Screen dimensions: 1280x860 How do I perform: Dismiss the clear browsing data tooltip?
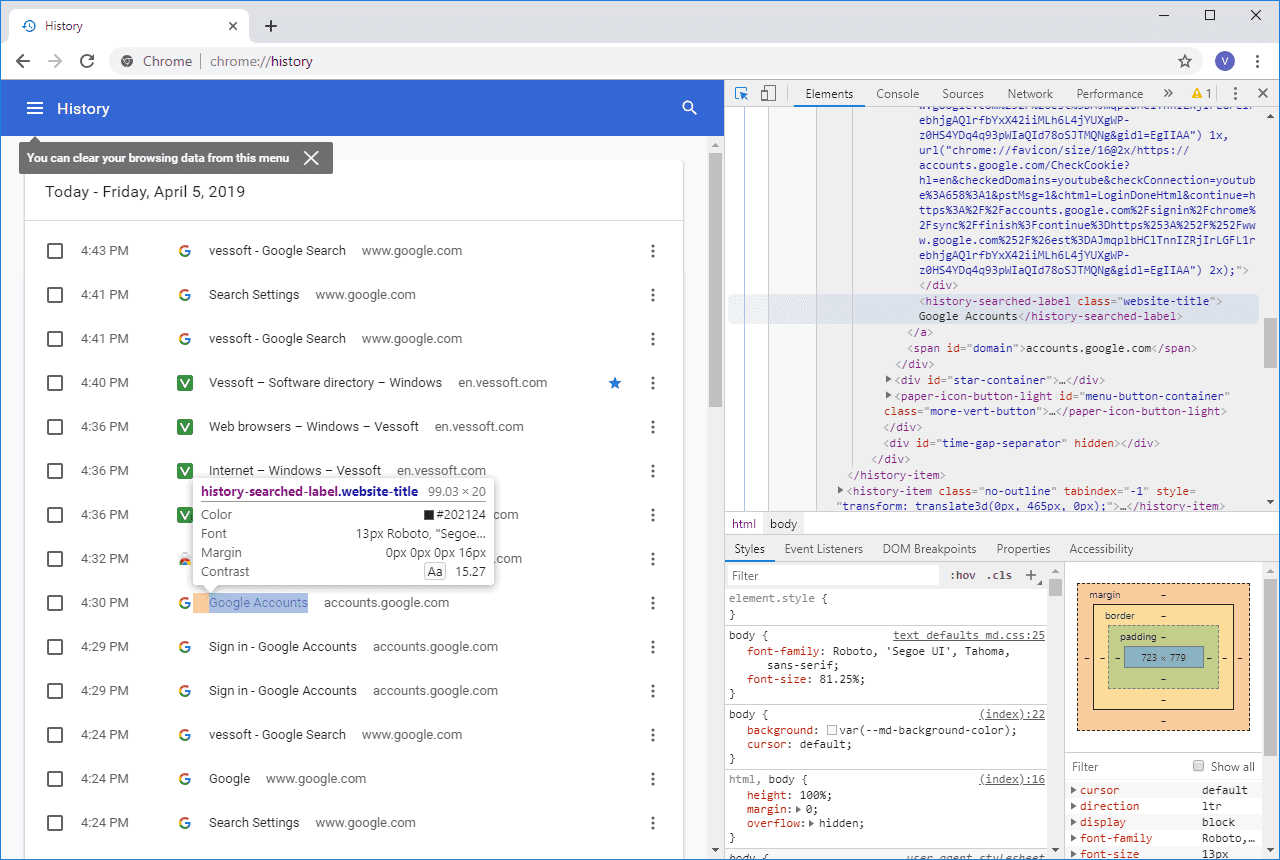pos(312,158)
